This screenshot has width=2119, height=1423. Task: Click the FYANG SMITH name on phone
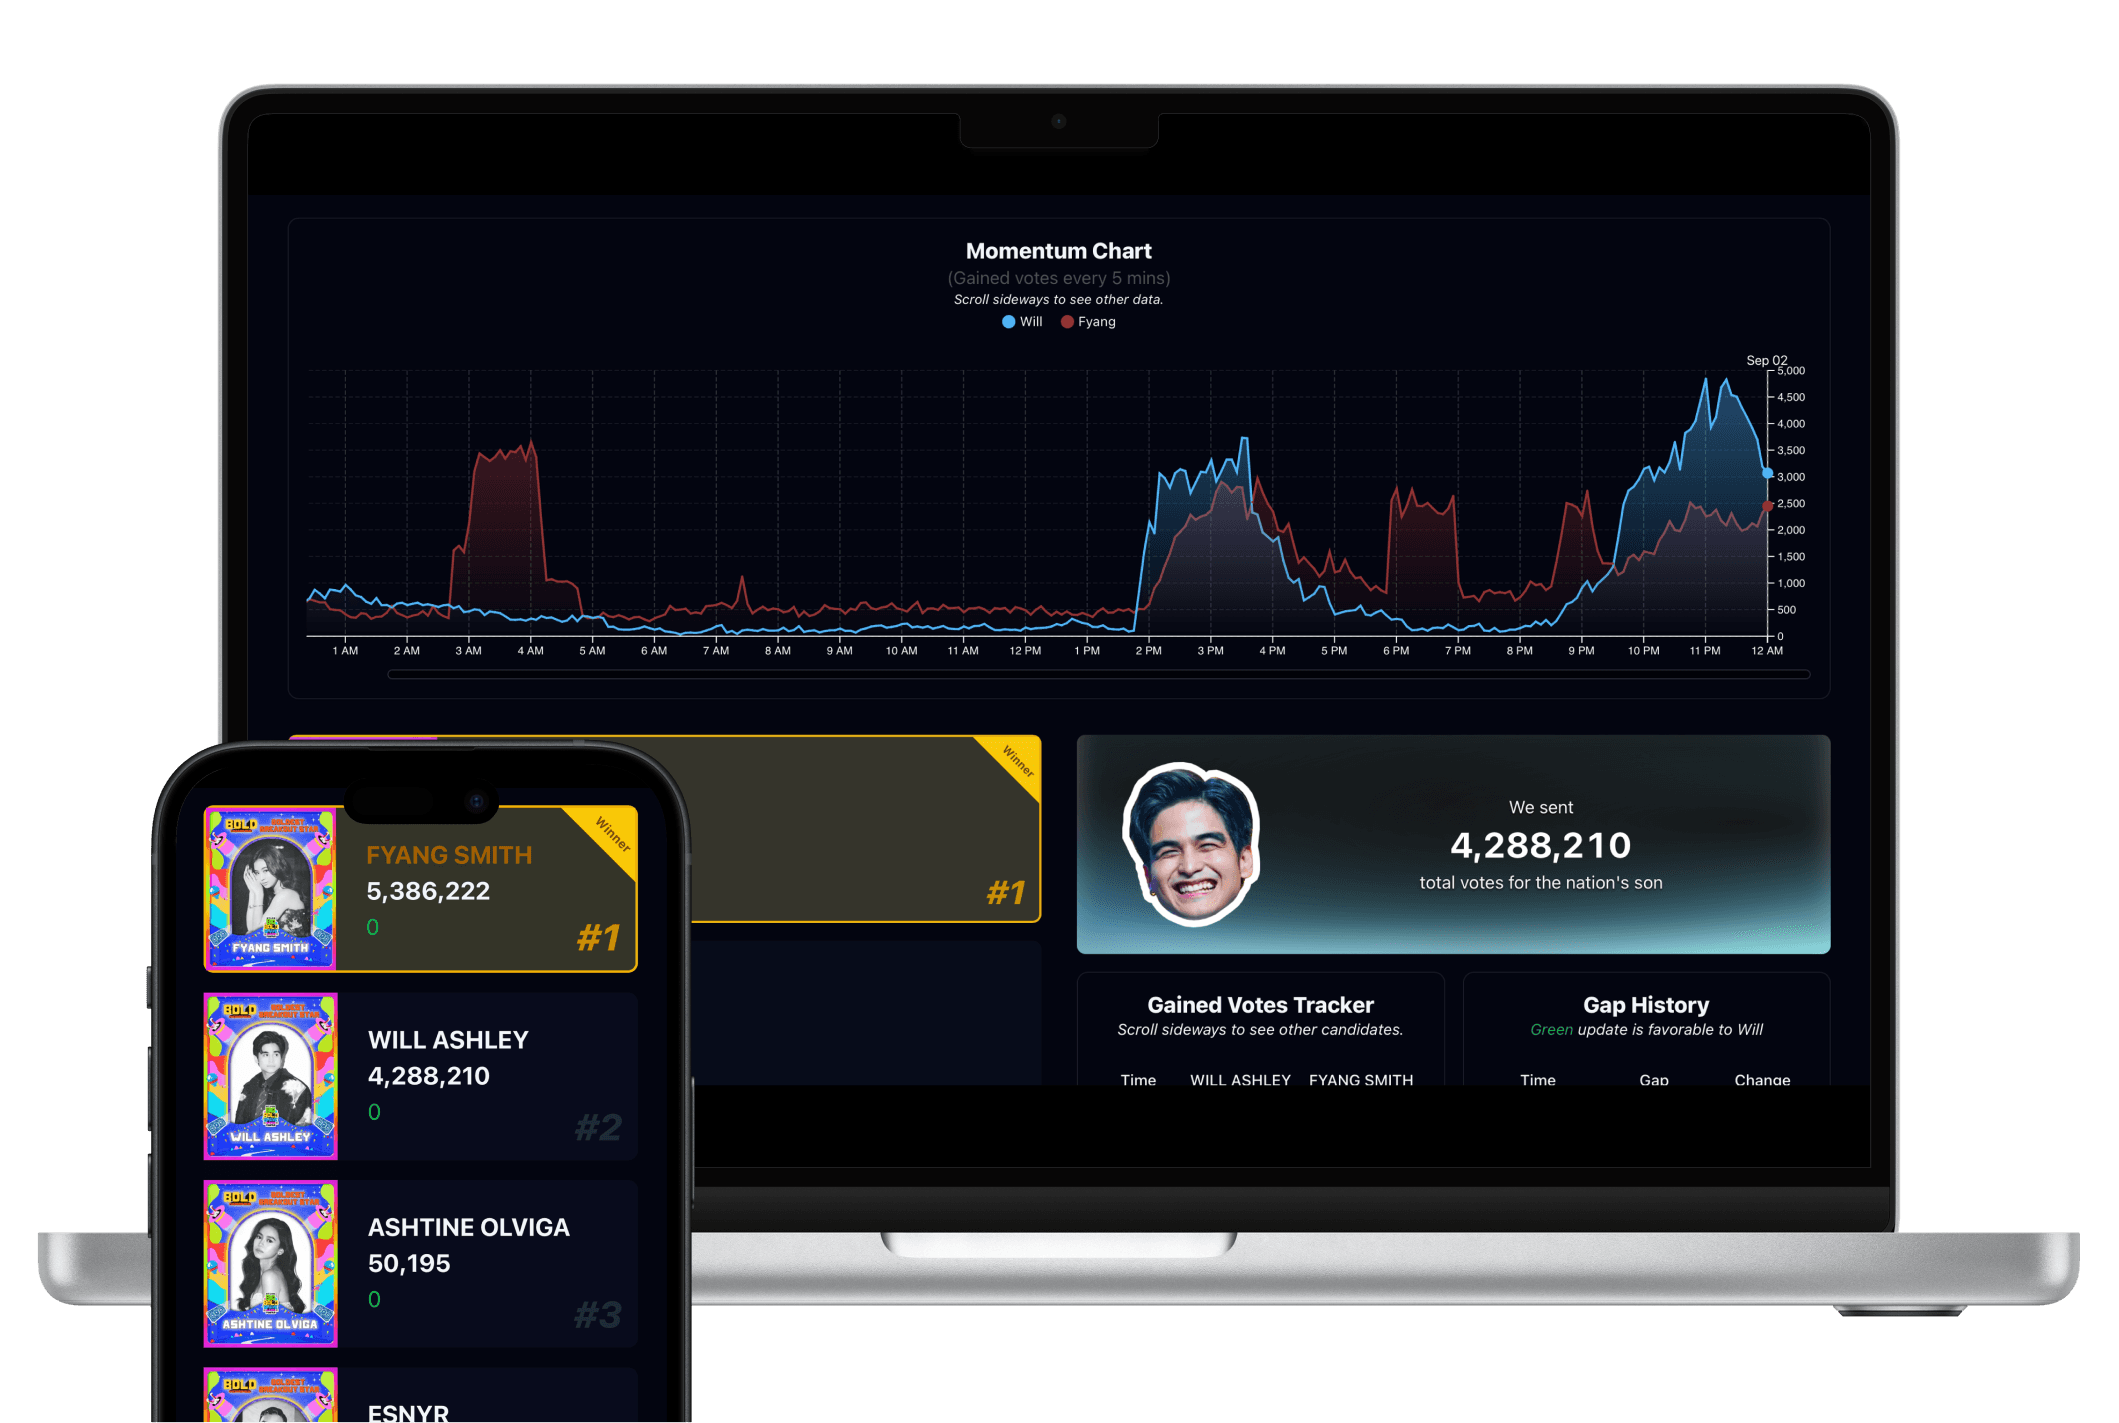click(449, 855)
